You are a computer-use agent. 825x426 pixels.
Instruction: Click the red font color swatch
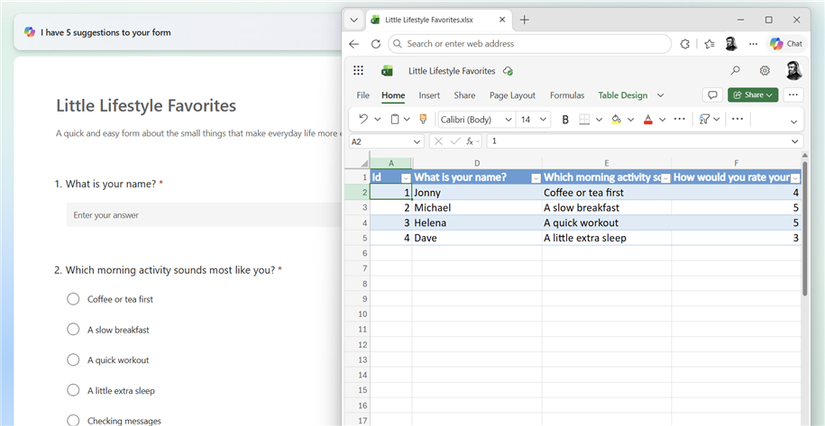(648, 120)
